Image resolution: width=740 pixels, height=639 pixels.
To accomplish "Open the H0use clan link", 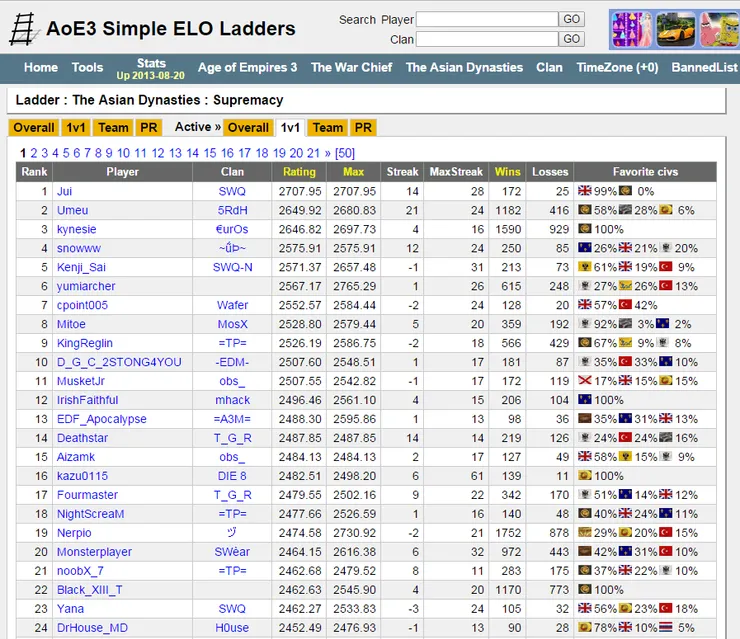I will tap(232, 628).
